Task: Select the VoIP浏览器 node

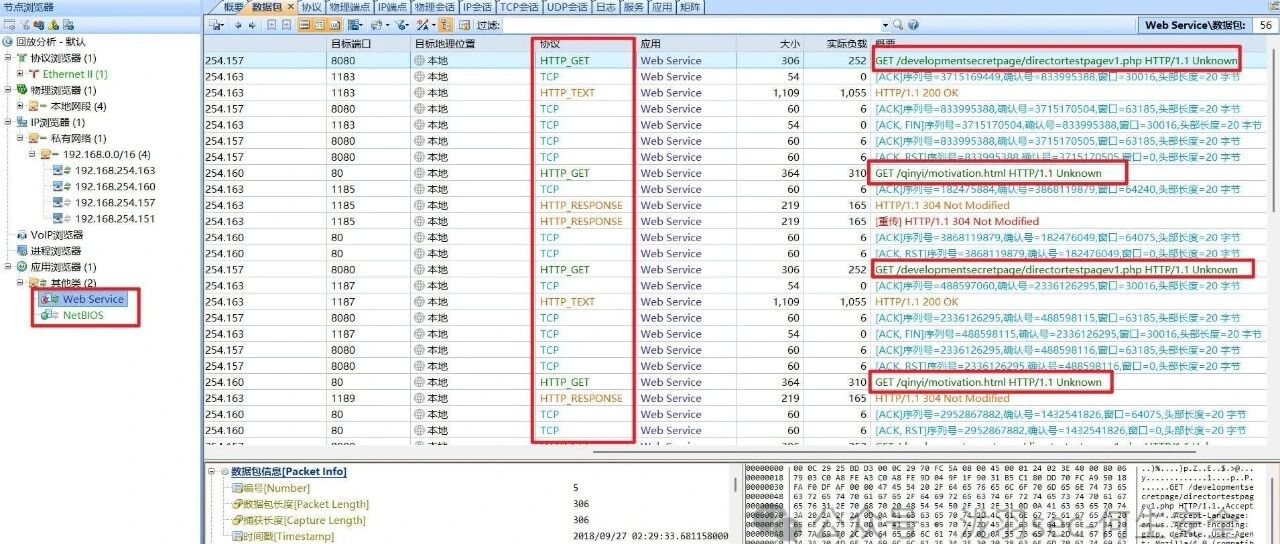Action: click(57, 235)
